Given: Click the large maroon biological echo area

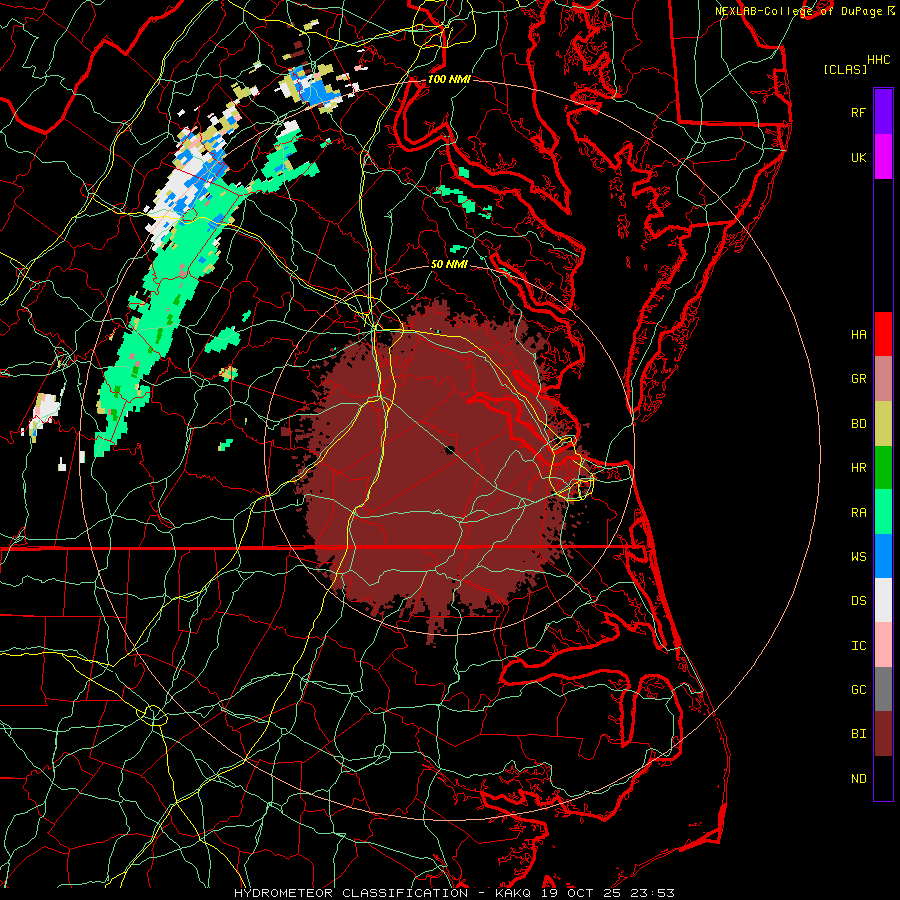Looking at the screenshot, I should pos(436,471).
